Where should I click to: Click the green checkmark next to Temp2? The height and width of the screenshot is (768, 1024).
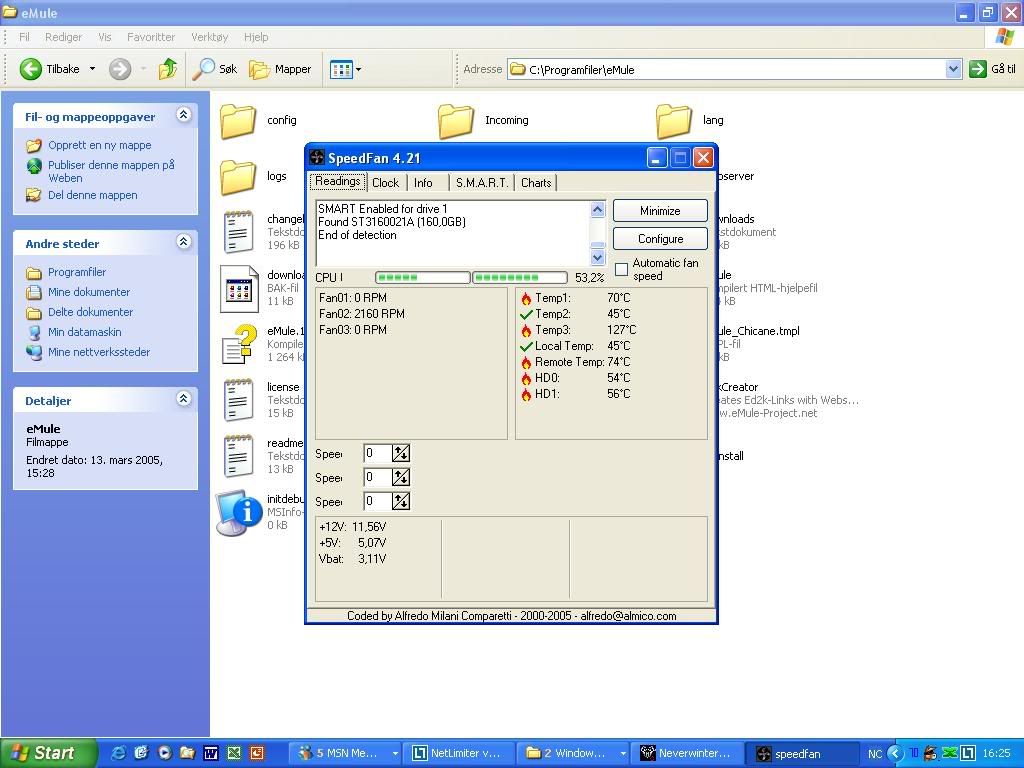(x=526, y=314)
